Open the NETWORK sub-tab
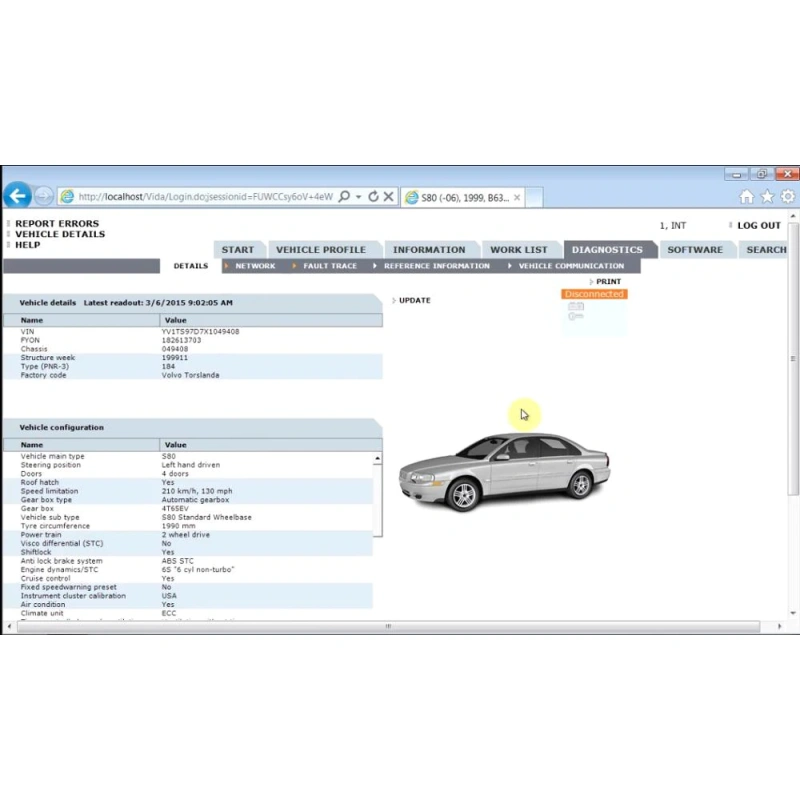 point(255,266)
